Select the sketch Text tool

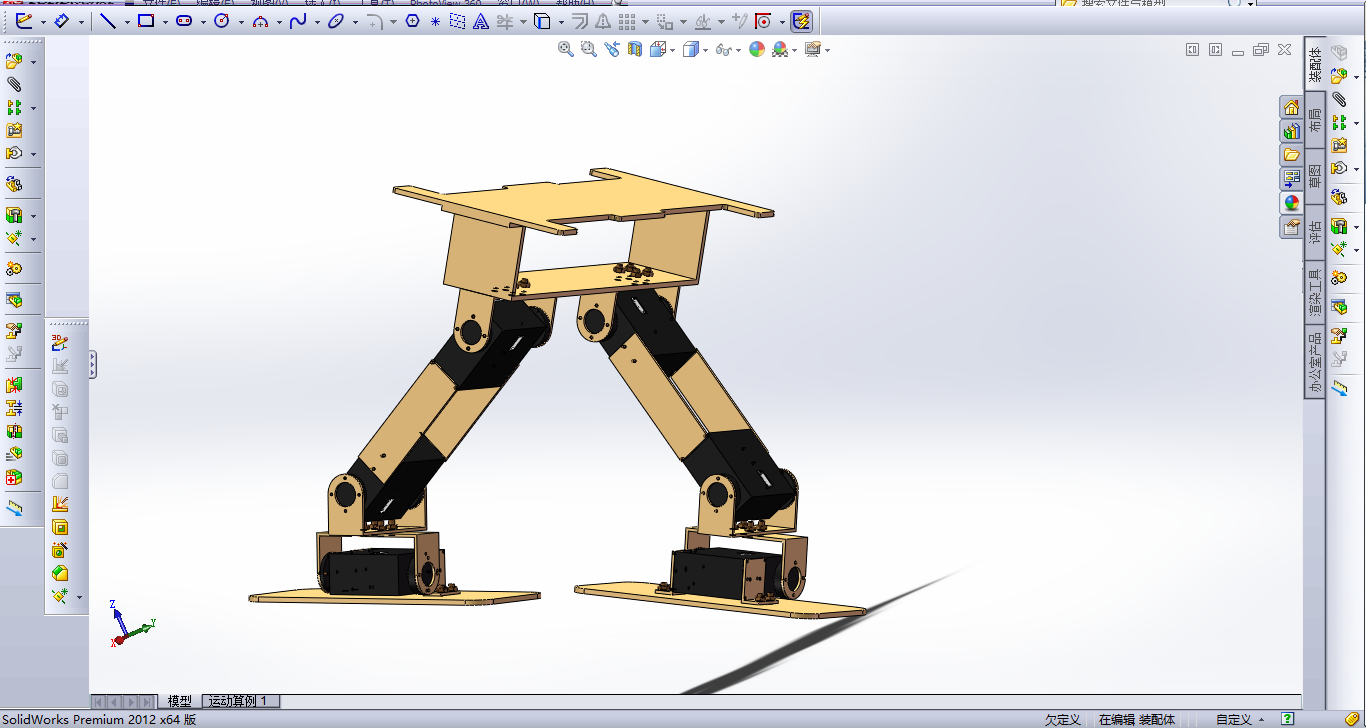point(481,21)
